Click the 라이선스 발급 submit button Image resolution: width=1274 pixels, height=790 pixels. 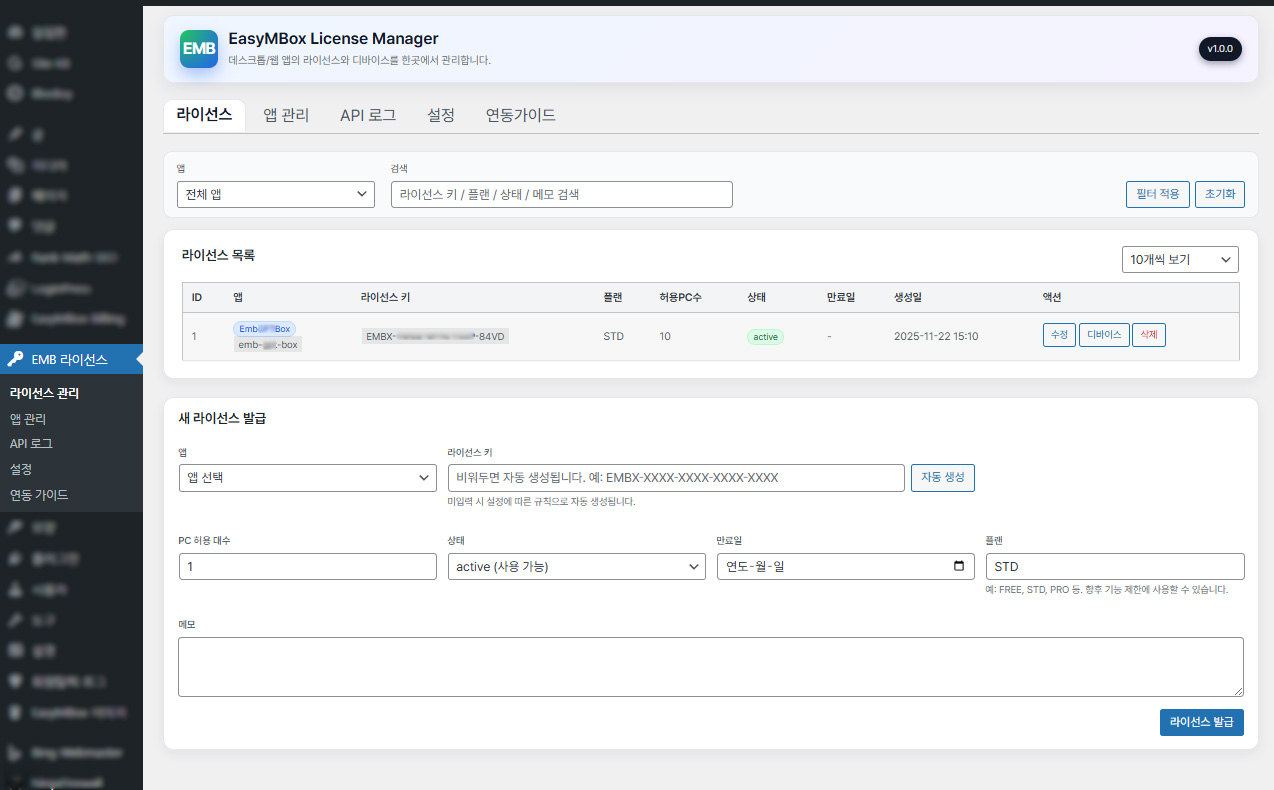(1202, 722)
